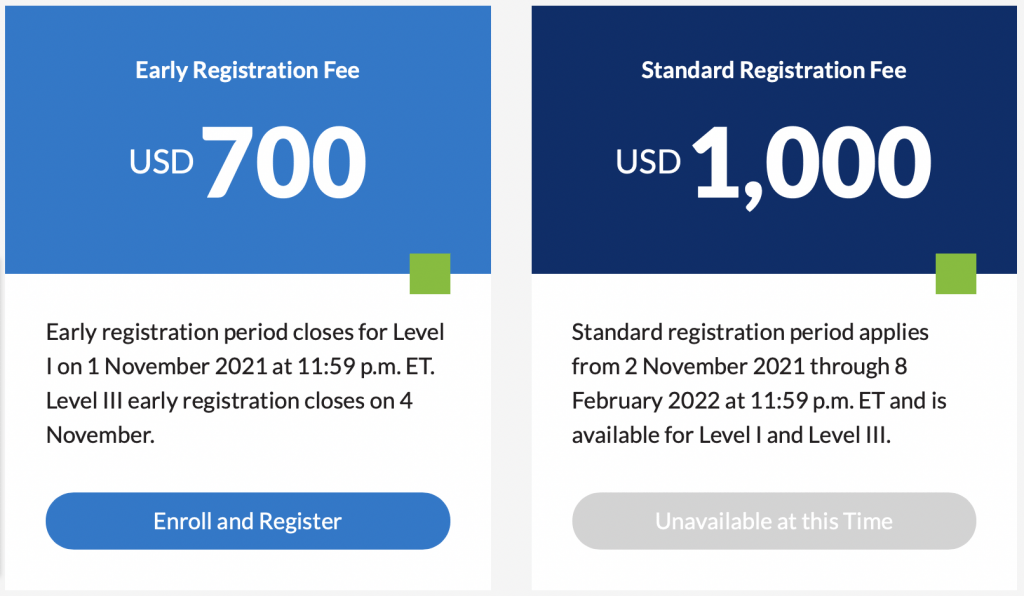Screen dimensions: 1024x596
Task: Select the Standard Registration Fee heading
Action: point(773,70)
